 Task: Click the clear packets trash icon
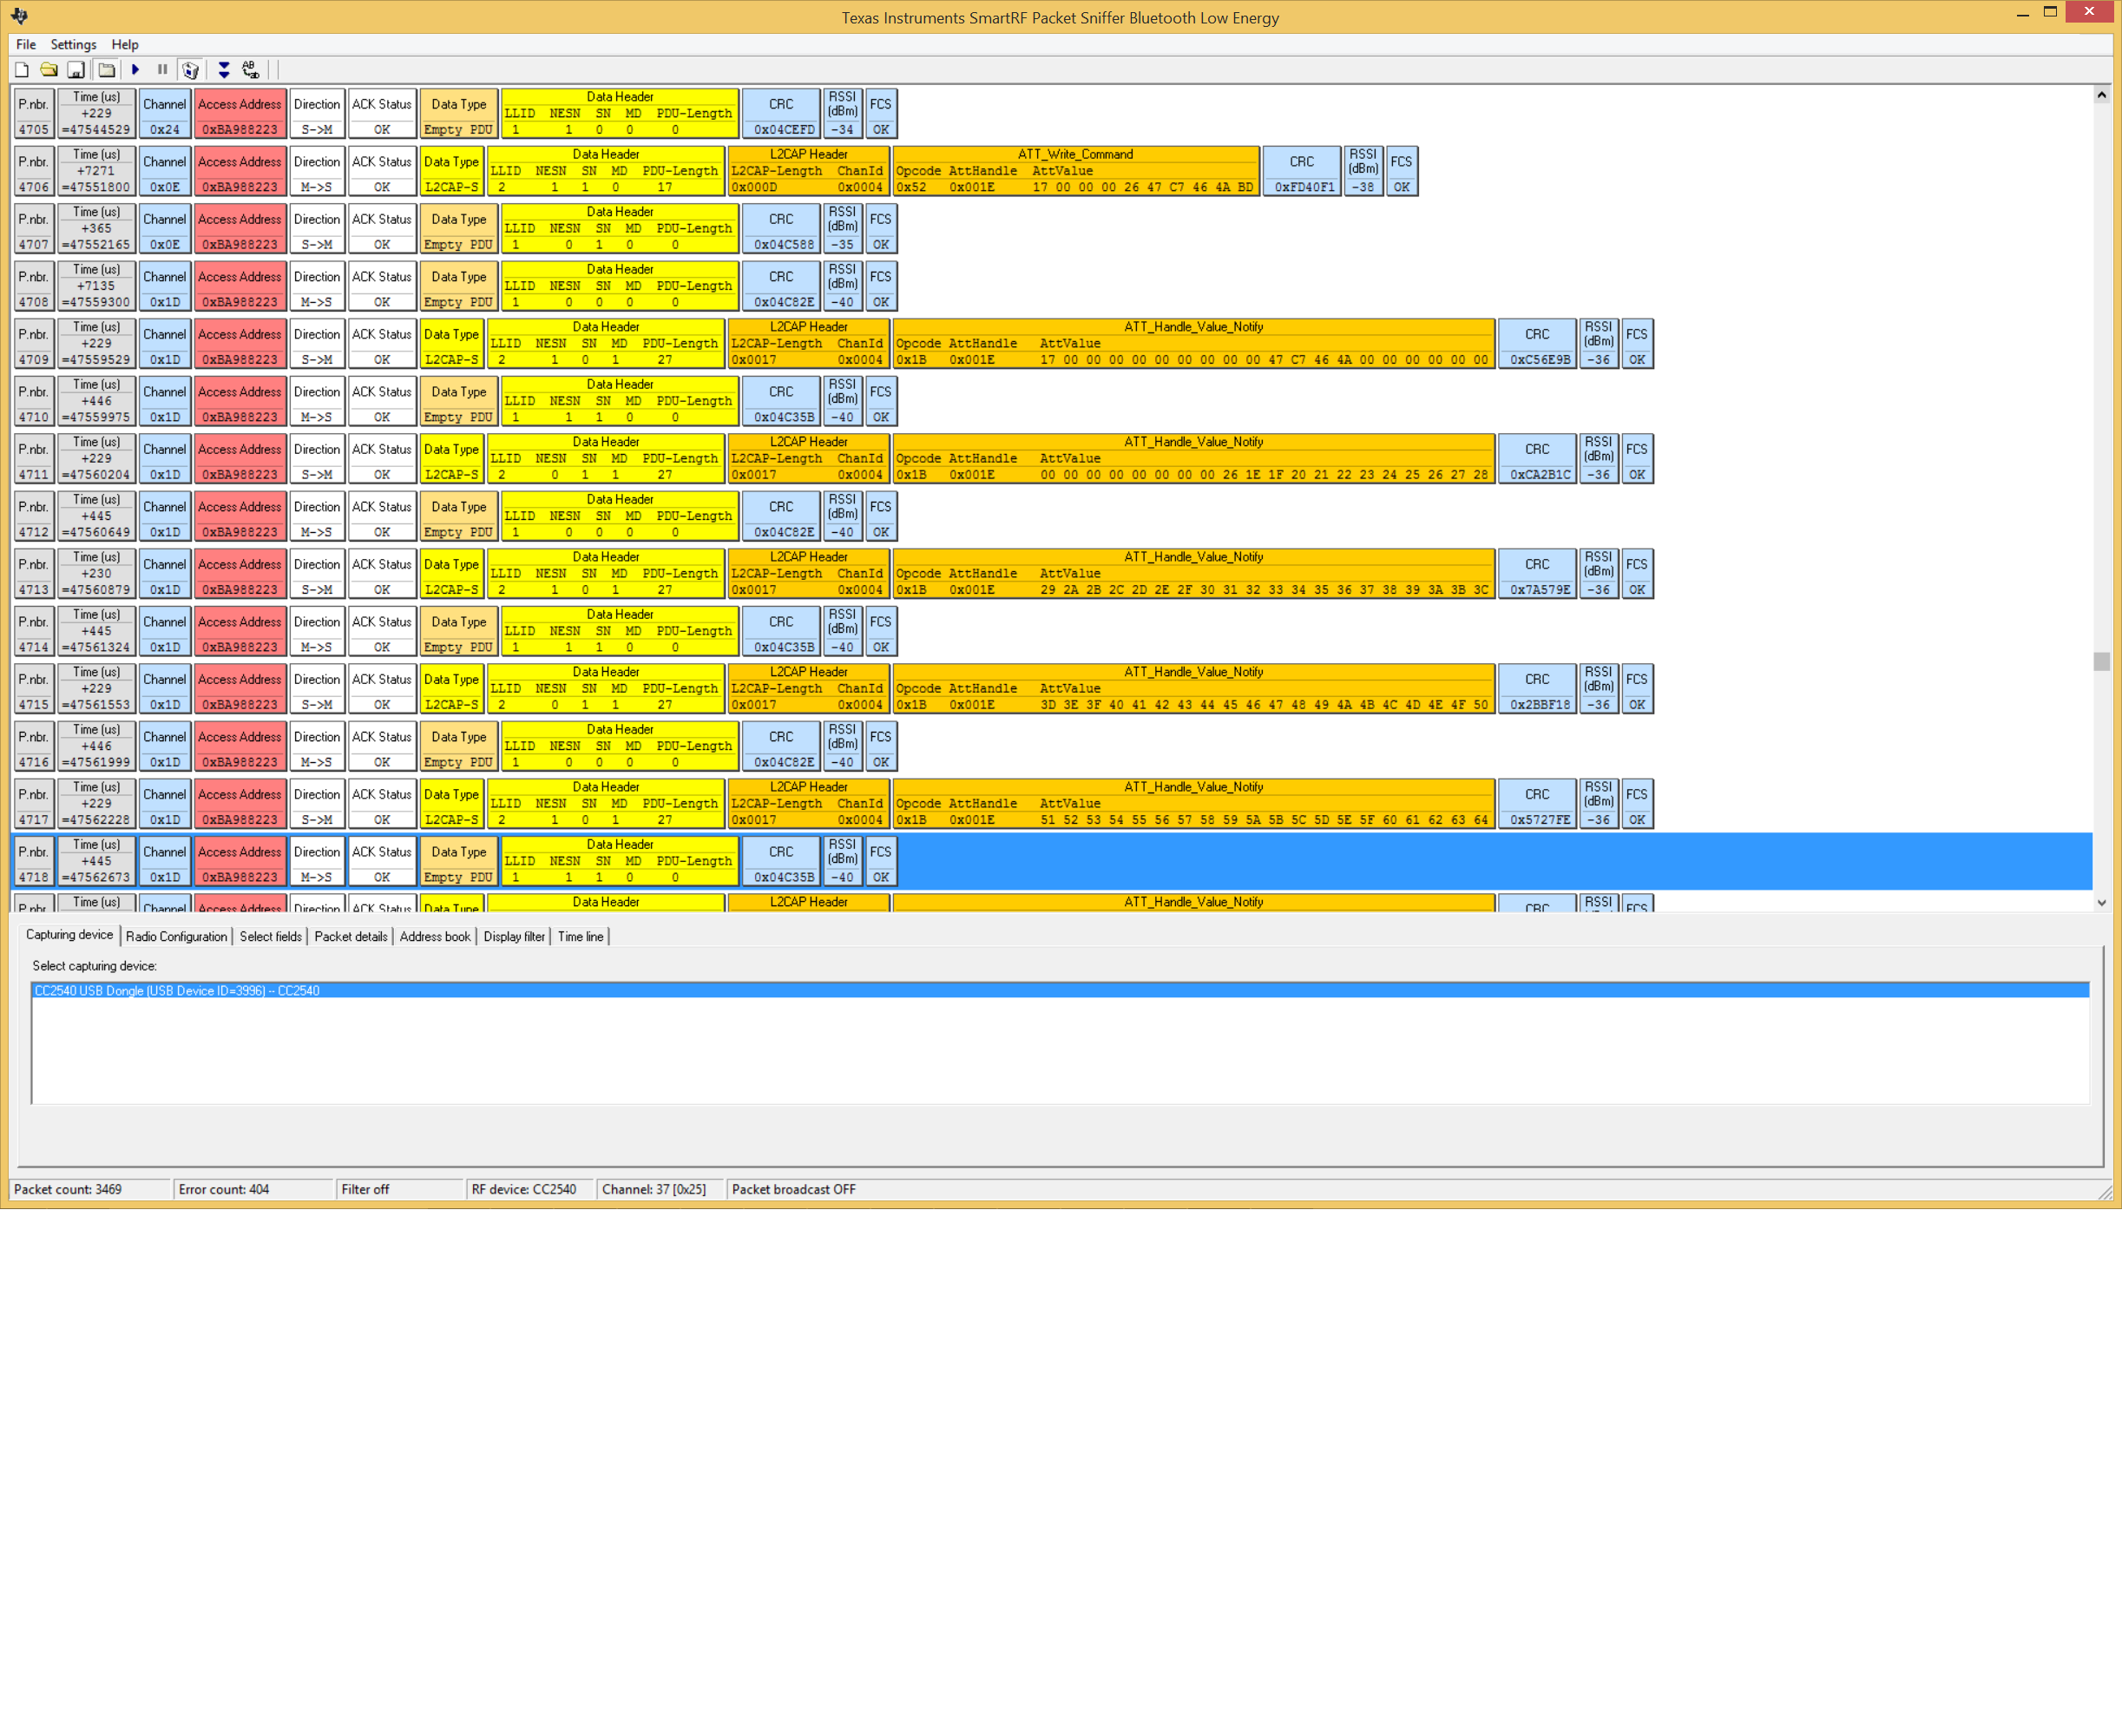[190, 70]
